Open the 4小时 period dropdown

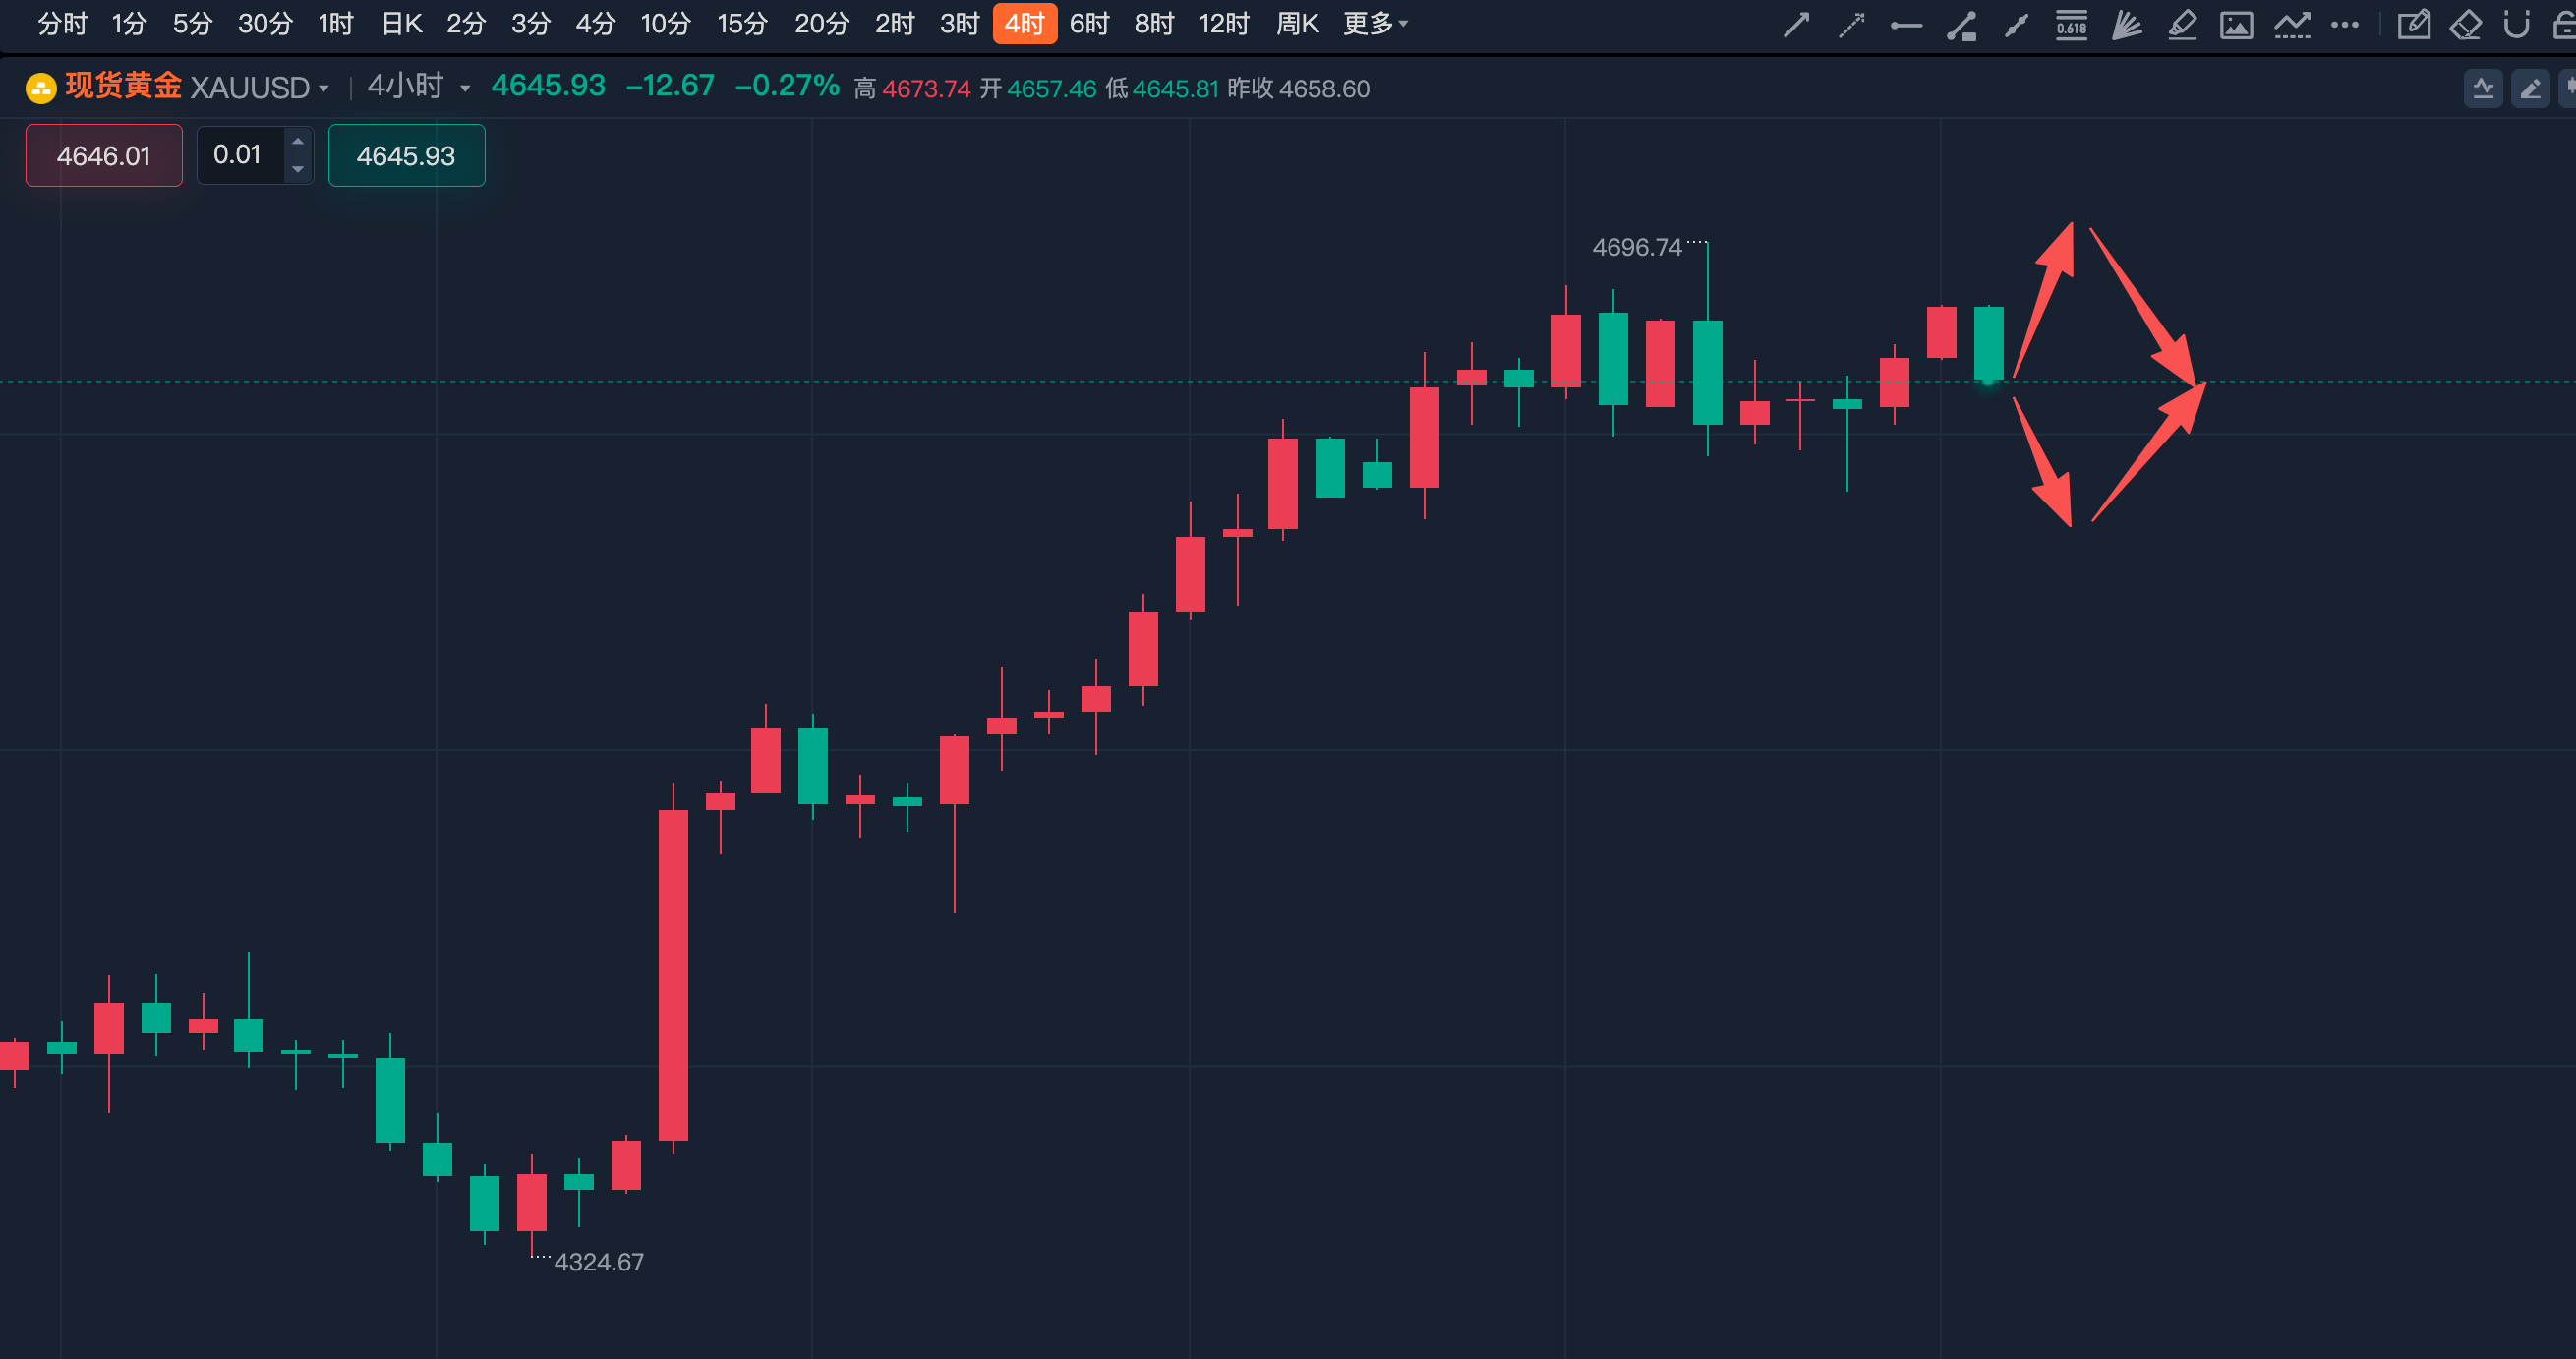418,87
